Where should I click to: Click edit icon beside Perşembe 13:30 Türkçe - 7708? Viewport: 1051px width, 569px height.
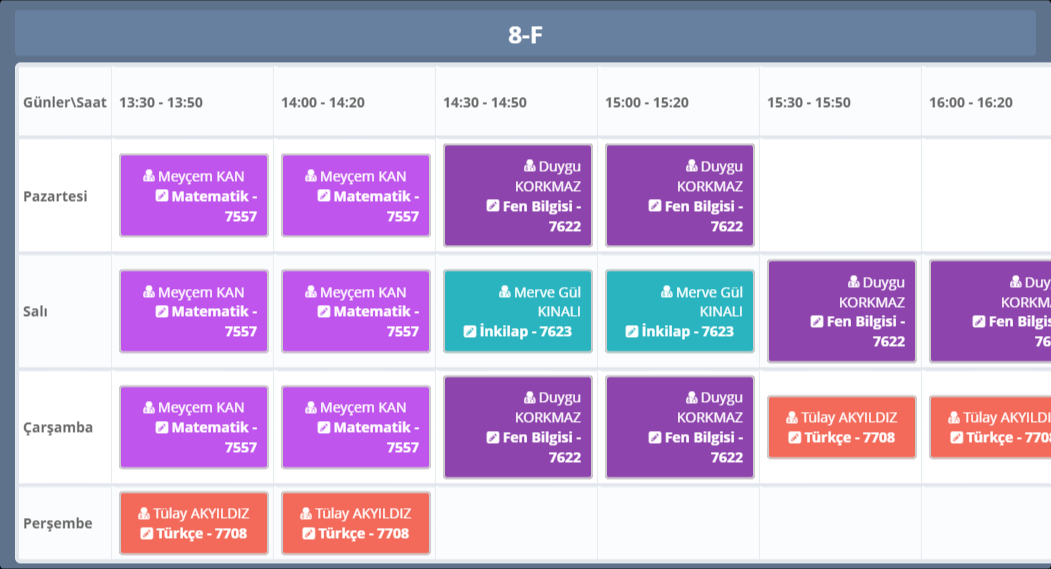[146, 533]
